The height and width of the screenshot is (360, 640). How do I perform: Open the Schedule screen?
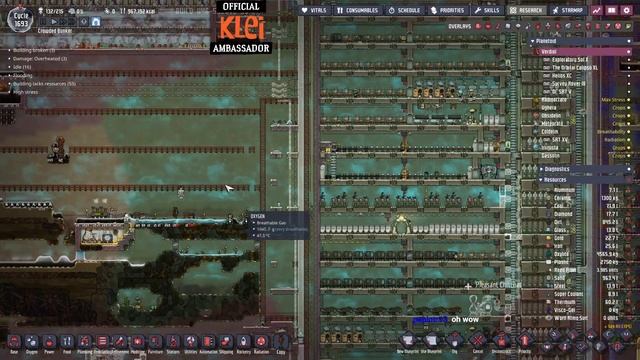pos(404,10)
